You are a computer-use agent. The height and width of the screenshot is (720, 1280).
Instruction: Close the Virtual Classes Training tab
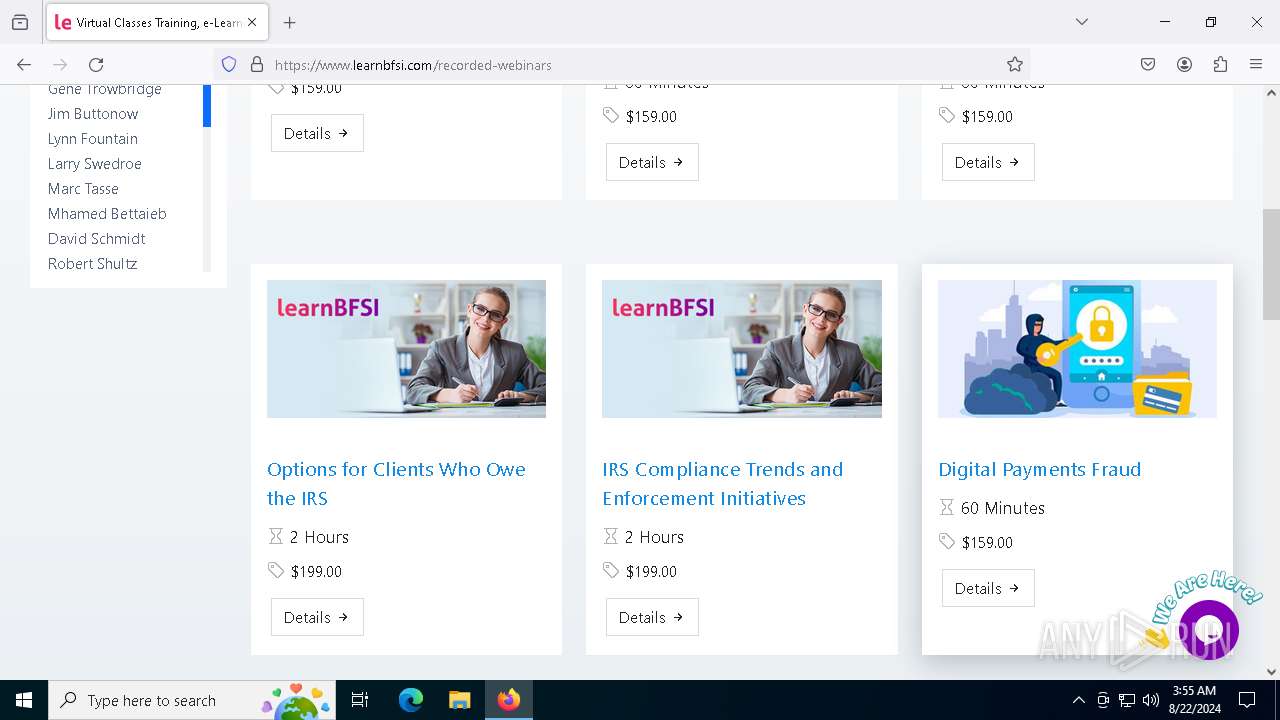(x=252, y=22)
